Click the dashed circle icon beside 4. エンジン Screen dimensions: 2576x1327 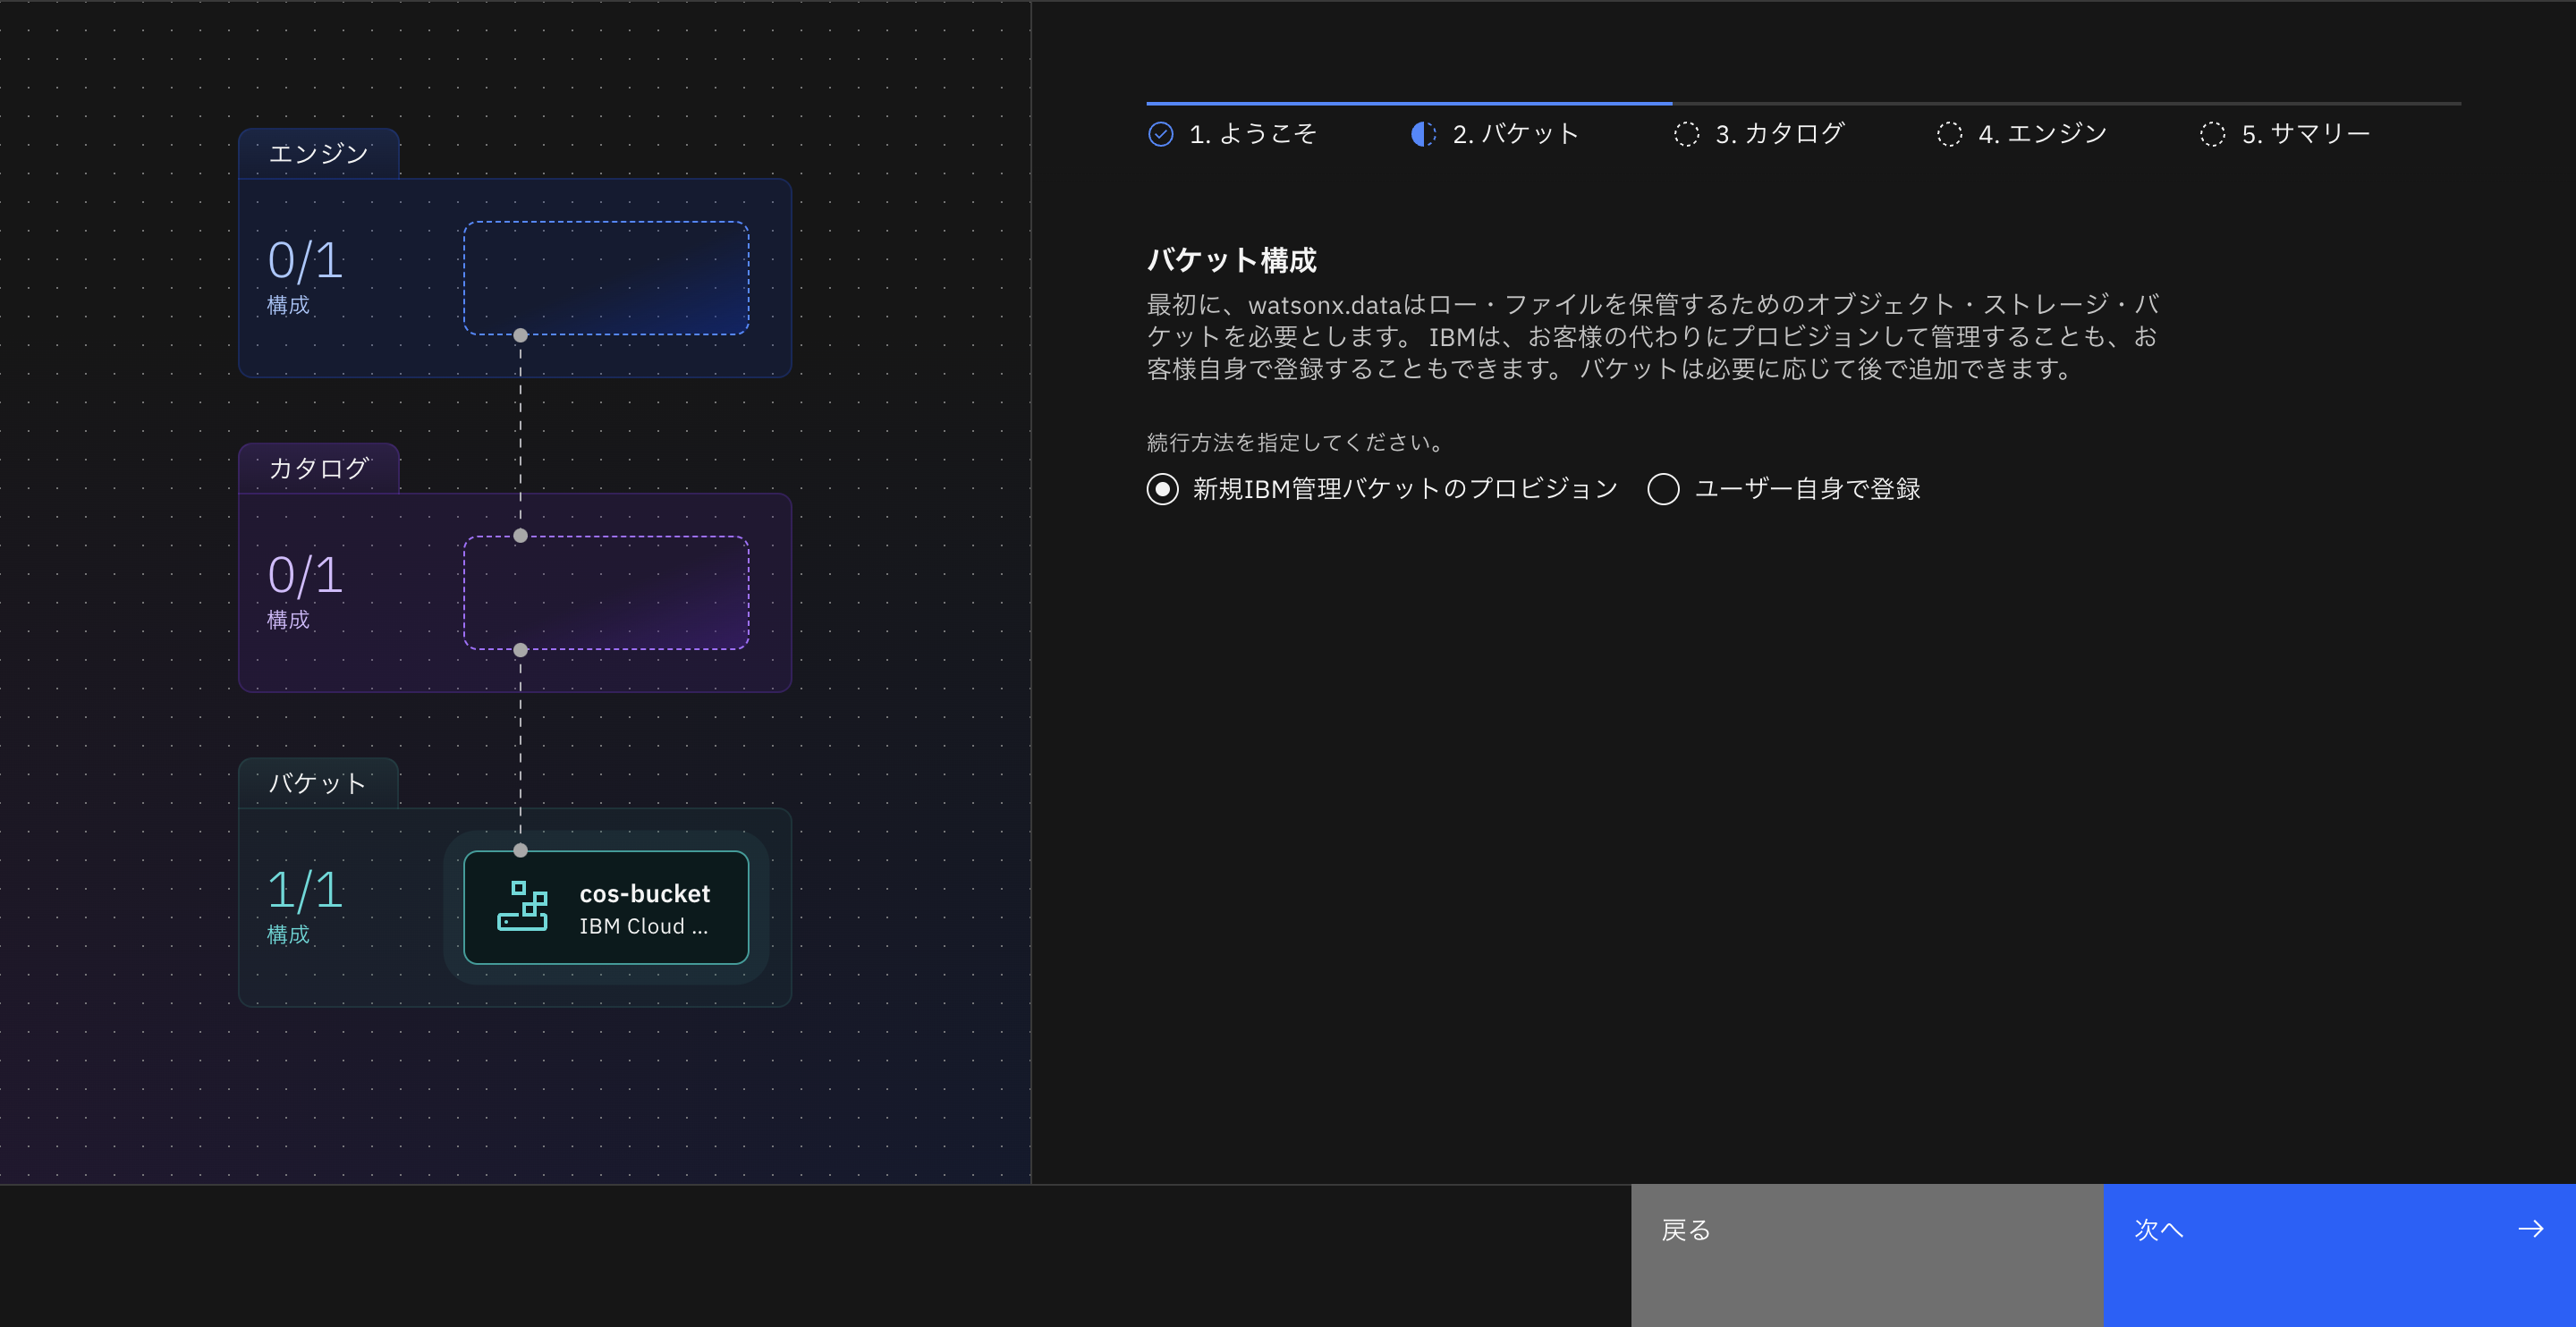click(1948, 135)
